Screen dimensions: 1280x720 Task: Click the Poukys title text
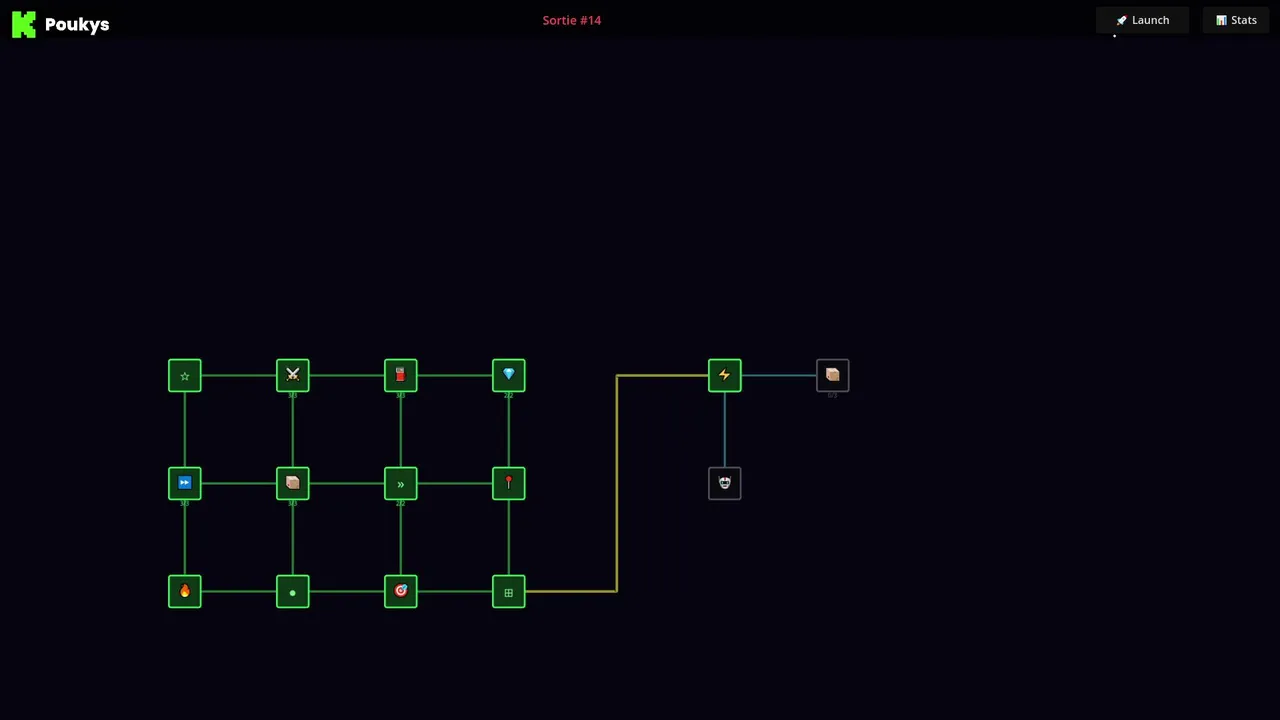pos(77,24)
